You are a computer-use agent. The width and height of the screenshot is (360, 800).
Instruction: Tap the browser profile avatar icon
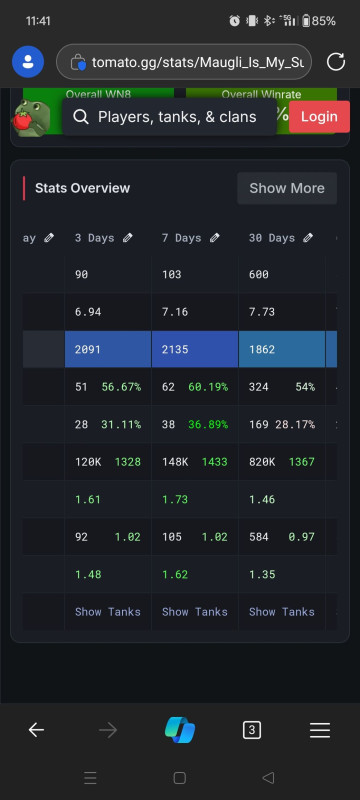point(28,62)
